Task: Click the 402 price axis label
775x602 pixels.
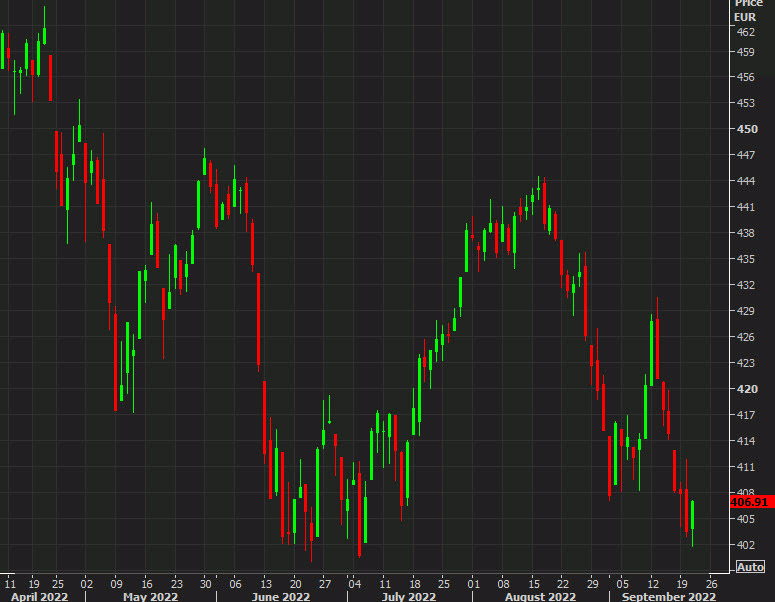Action: (746, 545)
